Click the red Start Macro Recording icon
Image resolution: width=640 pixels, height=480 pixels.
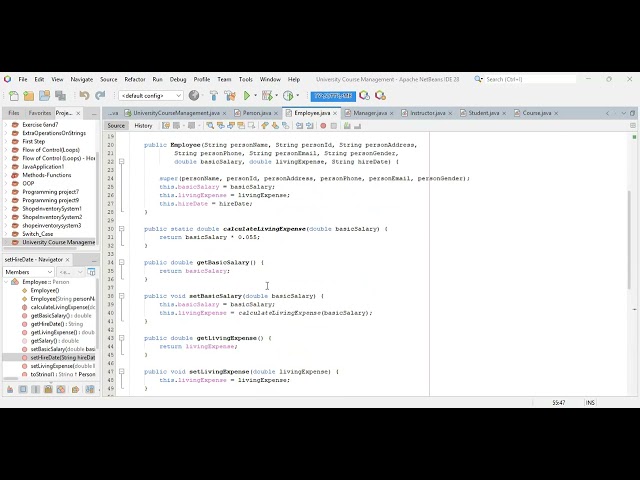pos(323,126)
